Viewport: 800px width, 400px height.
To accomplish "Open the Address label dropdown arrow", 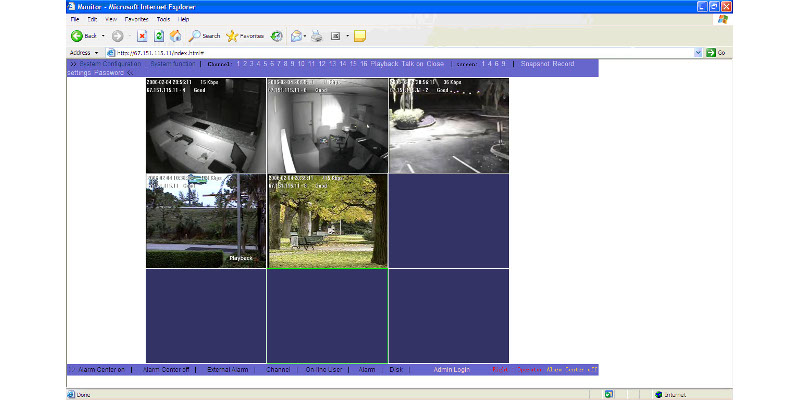I will click(x=96, y=53).
